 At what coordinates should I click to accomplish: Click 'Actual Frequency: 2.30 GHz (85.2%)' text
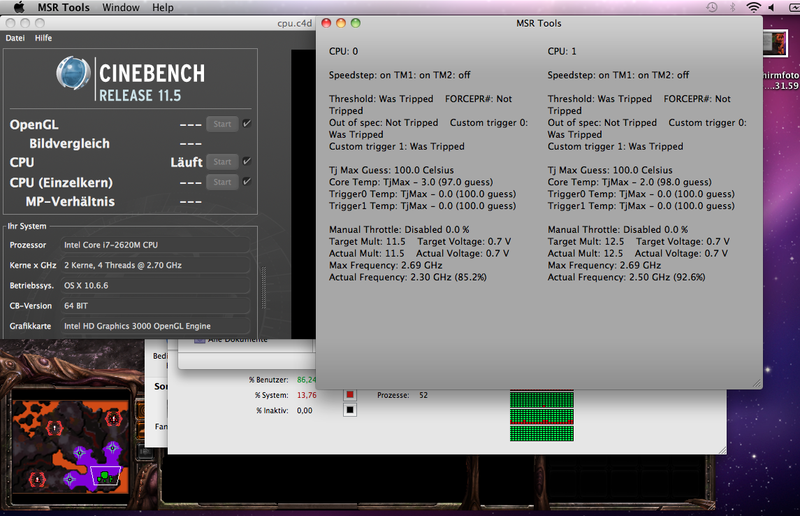408,277
